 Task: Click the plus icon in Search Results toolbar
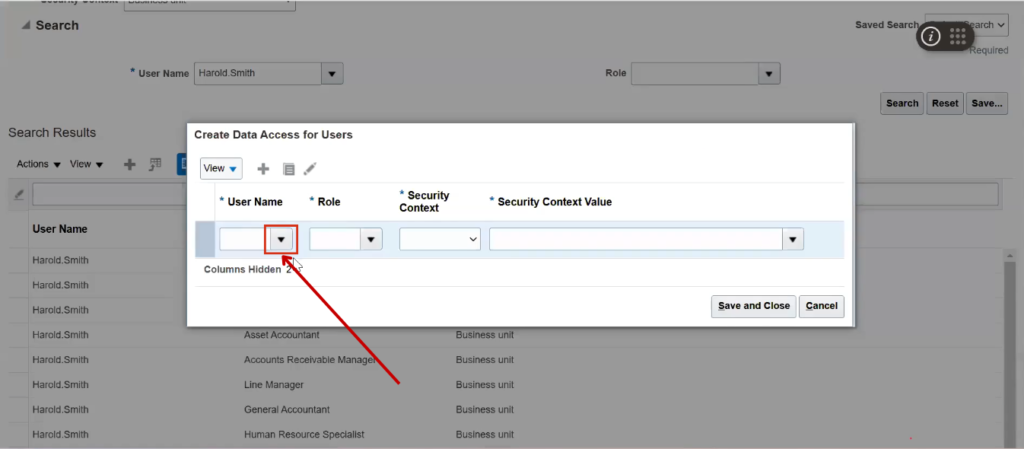point(129,164)
